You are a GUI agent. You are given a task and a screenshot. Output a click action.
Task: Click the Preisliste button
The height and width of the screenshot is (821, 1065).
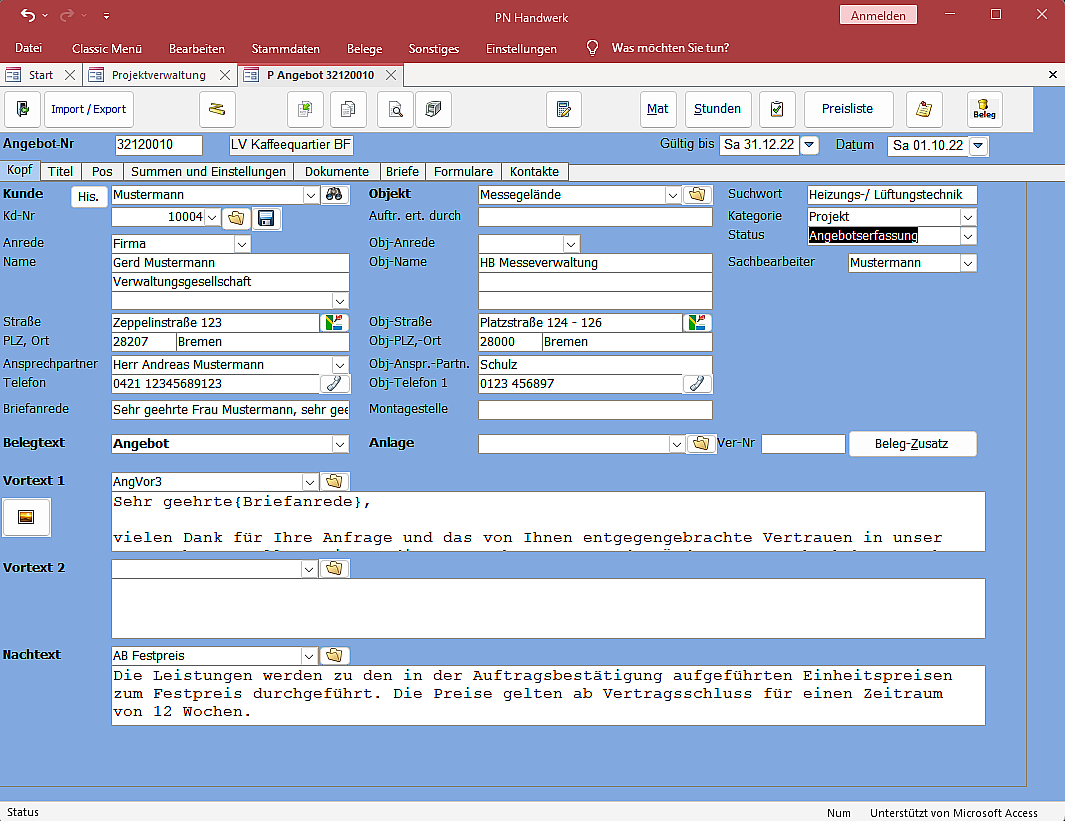pyautogui.click(x=847, y=109)
